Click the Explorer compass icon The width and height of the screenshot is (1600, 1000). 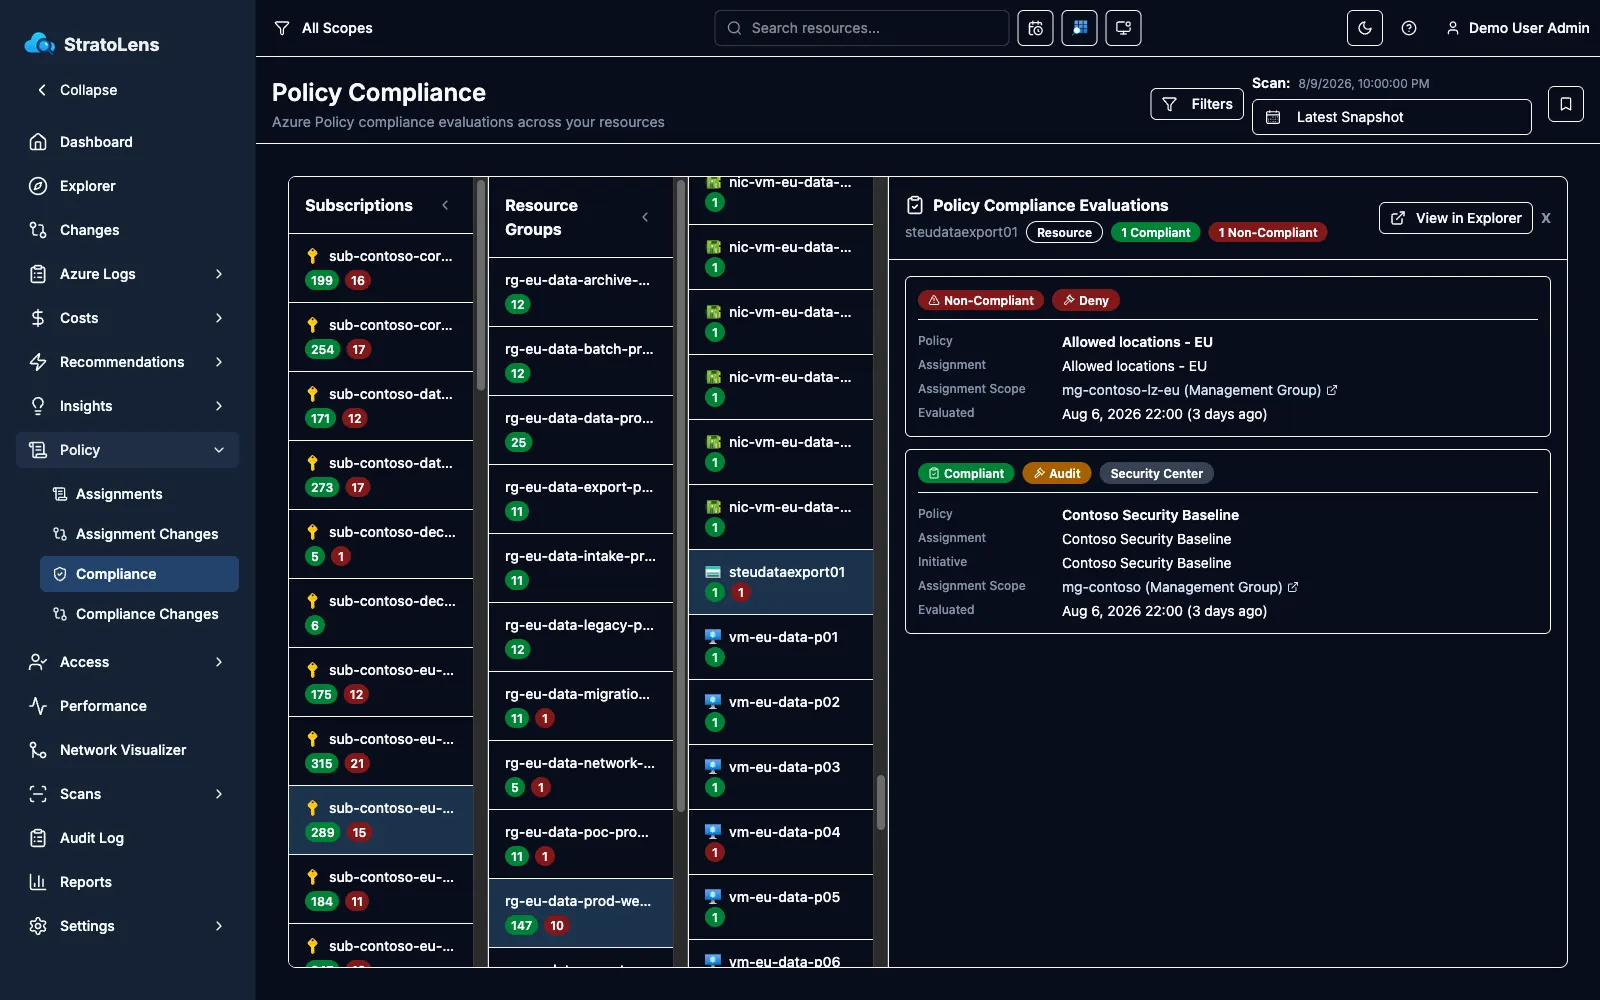[38, 186]
